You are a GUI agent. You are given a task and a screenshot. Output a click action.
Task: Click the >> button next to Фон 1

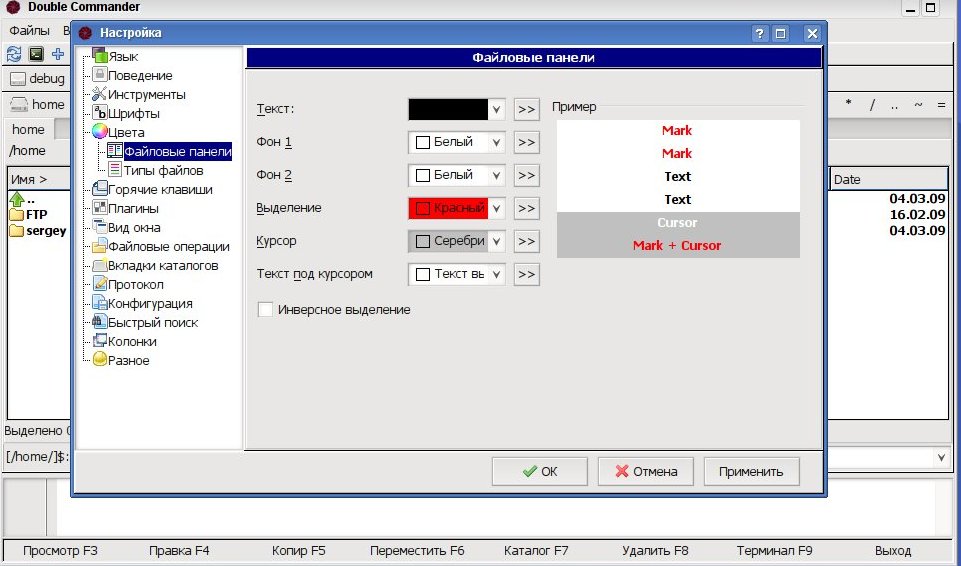pos(526,142)
